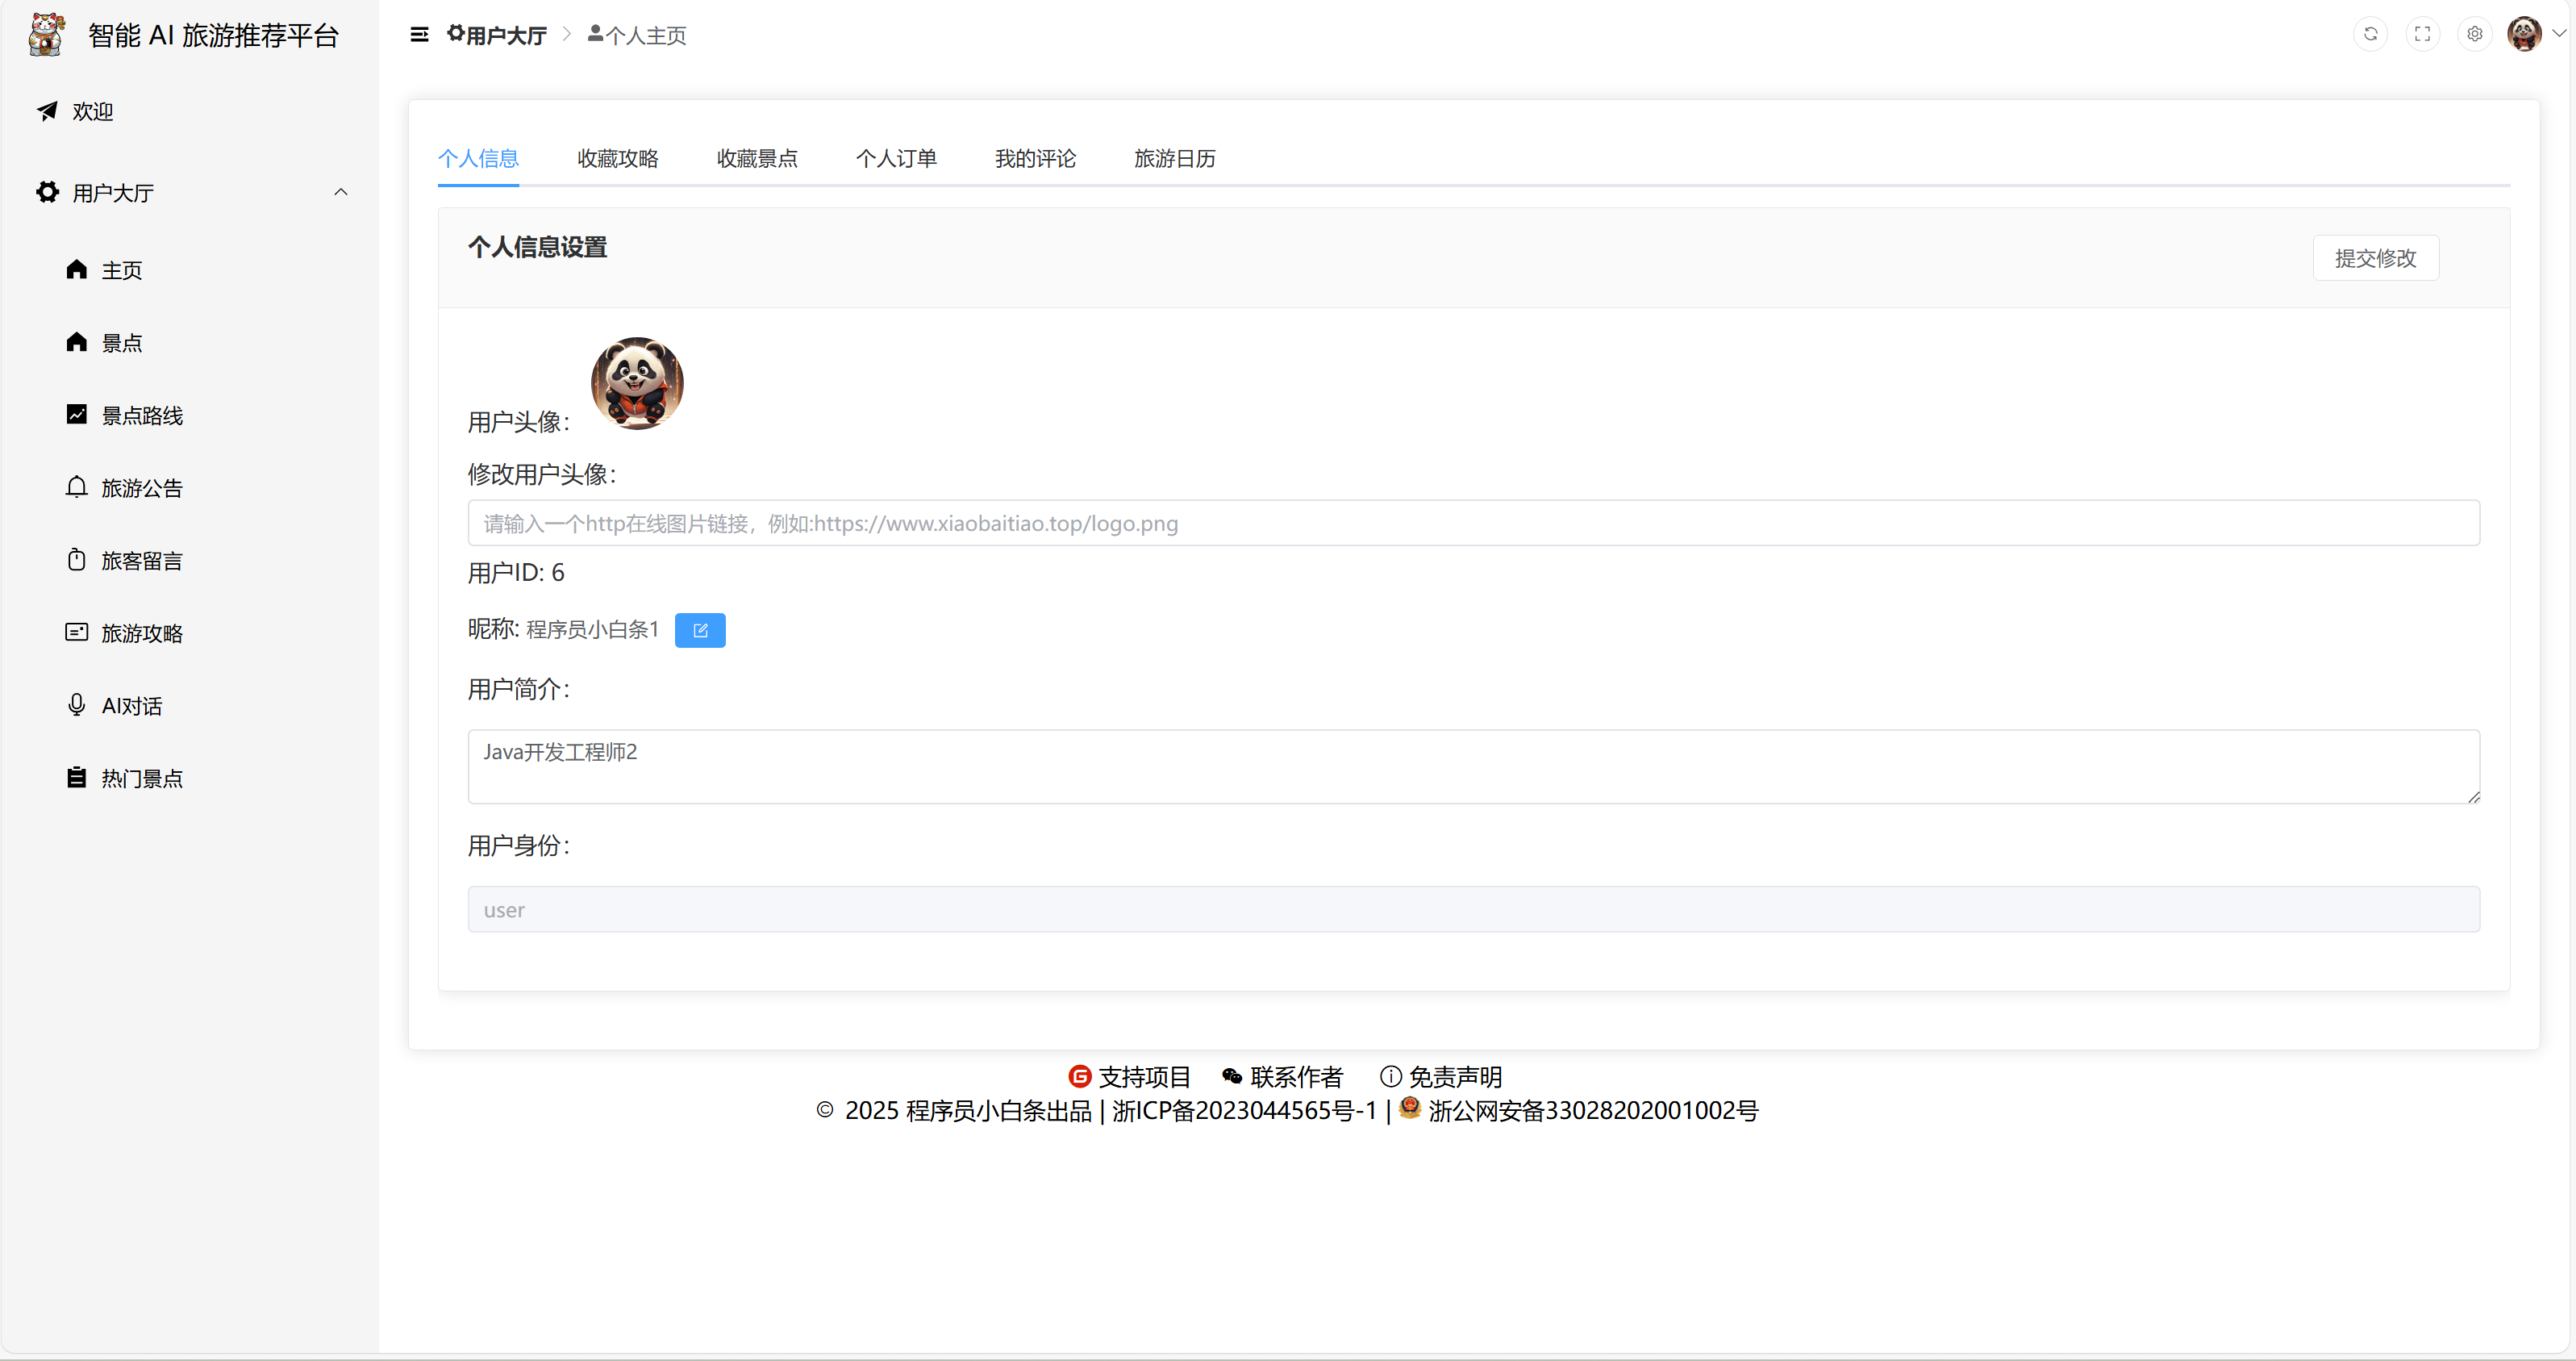The image size is (2576, 1361).
Task: Open 旅游公告 bell menu item
Action: click(x=141, y=488)
